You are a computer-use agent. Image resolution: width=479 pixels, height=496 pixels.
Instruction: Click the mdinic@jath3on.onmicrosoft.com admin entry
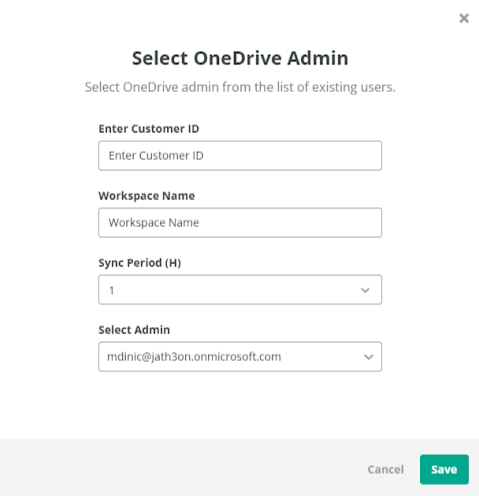(194, 357)
